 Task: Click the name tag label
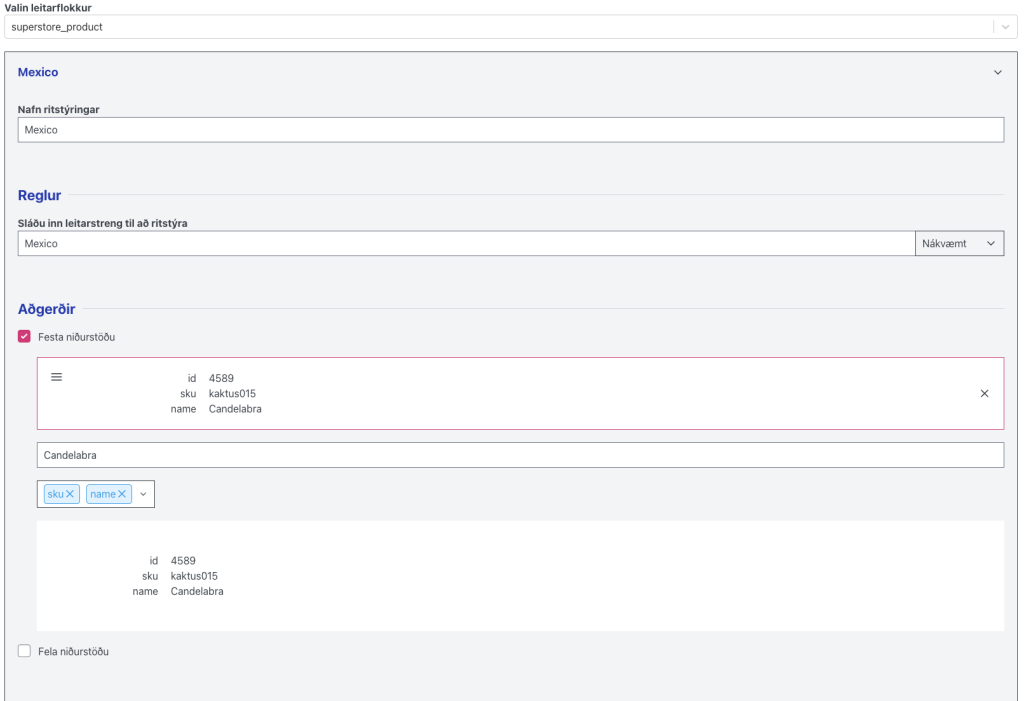(102, 494)
